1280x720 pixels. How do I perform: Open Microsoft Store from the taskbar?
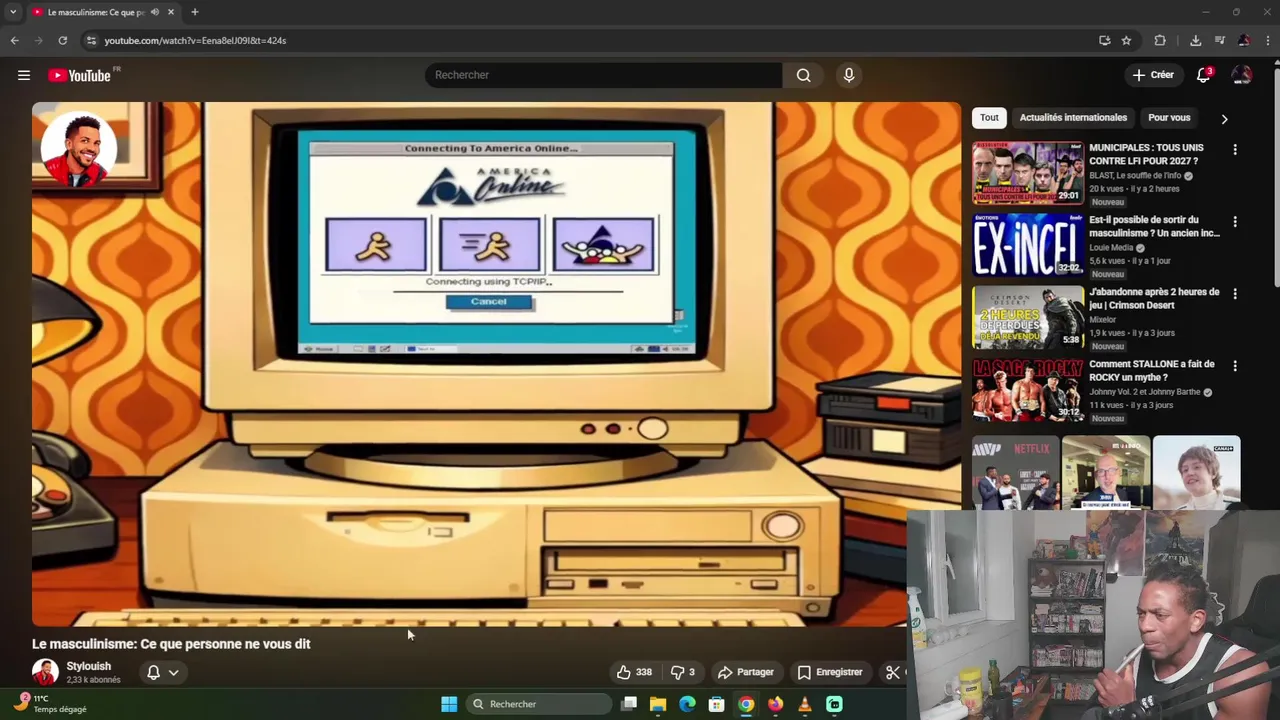(716, 704)
